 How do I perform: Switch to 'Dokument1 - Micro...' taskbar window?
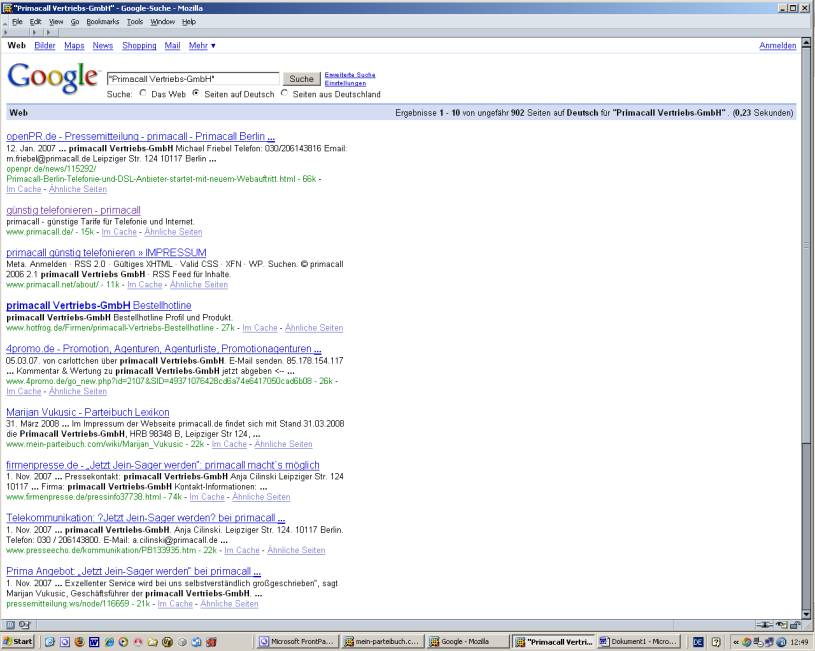(x=639, y=642)
